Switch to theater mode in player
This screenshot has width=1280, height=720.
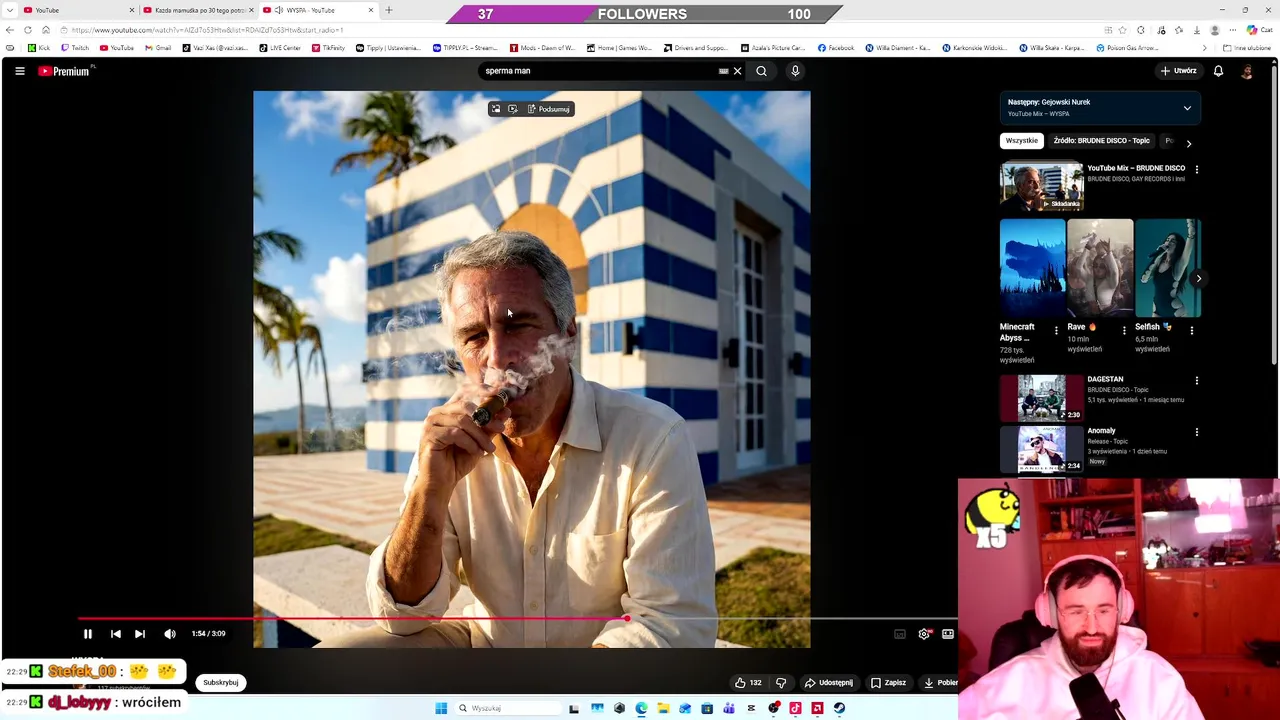[948, 634]
